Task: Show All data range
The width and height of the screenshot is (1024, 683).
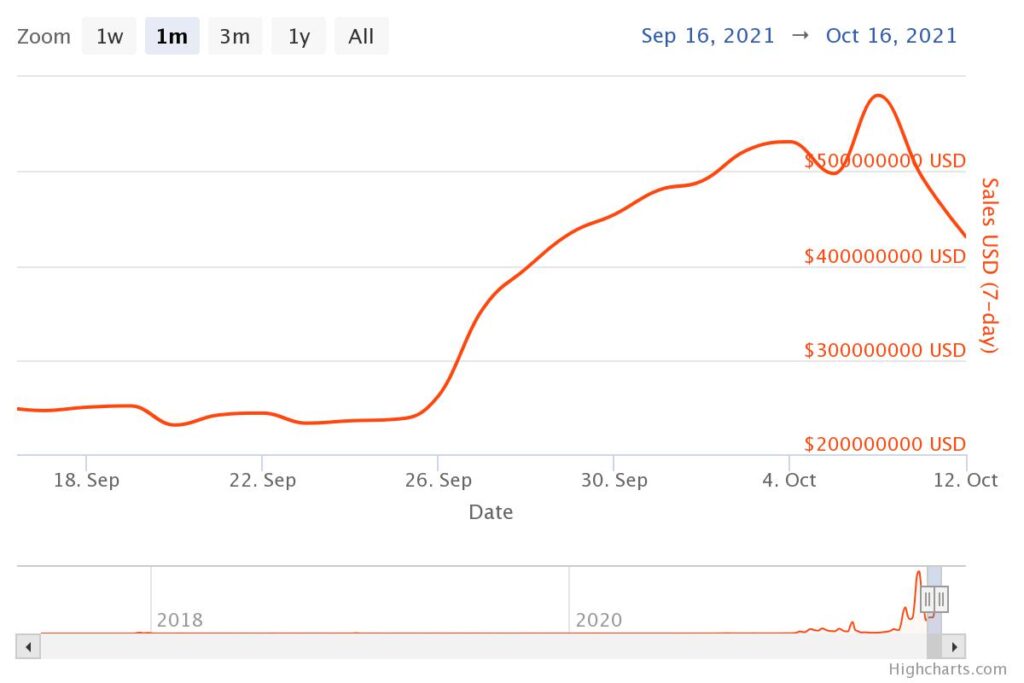Action: pos(361,37)
